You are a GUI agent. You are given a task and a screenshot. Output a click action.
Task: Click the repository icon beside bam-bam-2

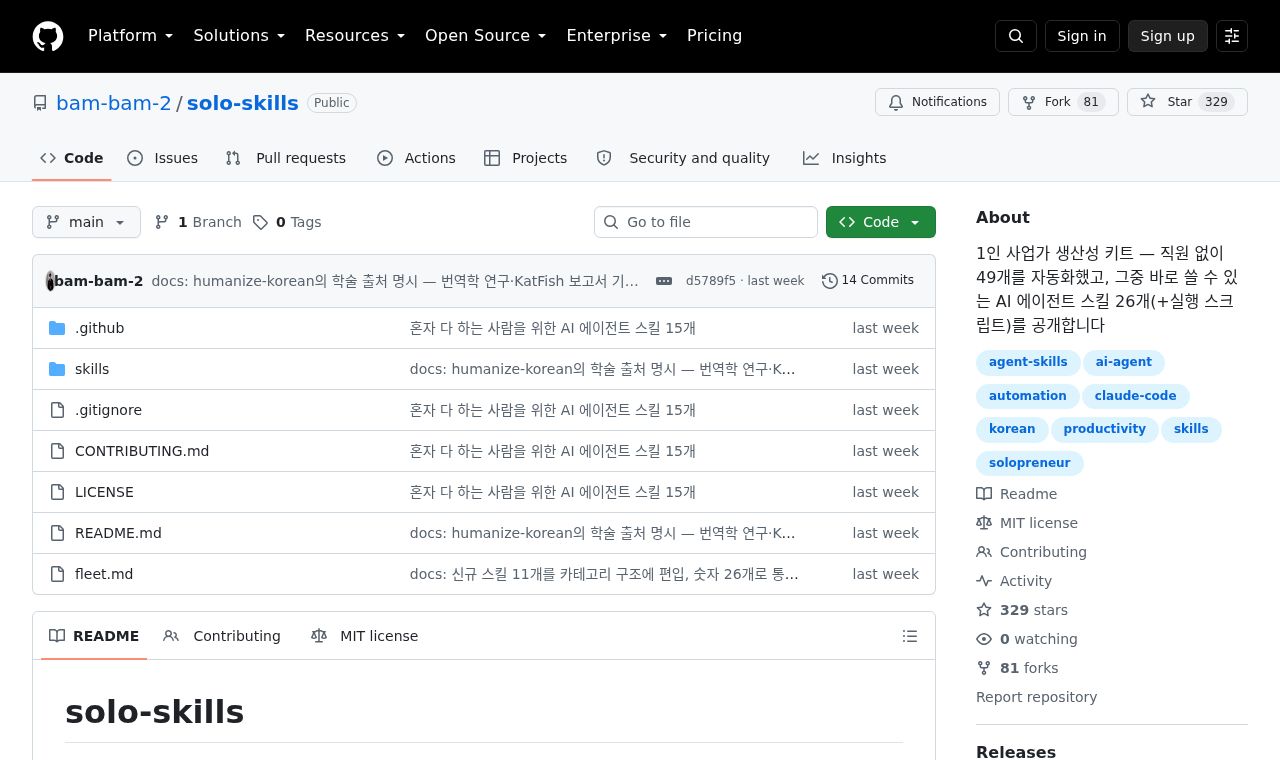point(40,103)
